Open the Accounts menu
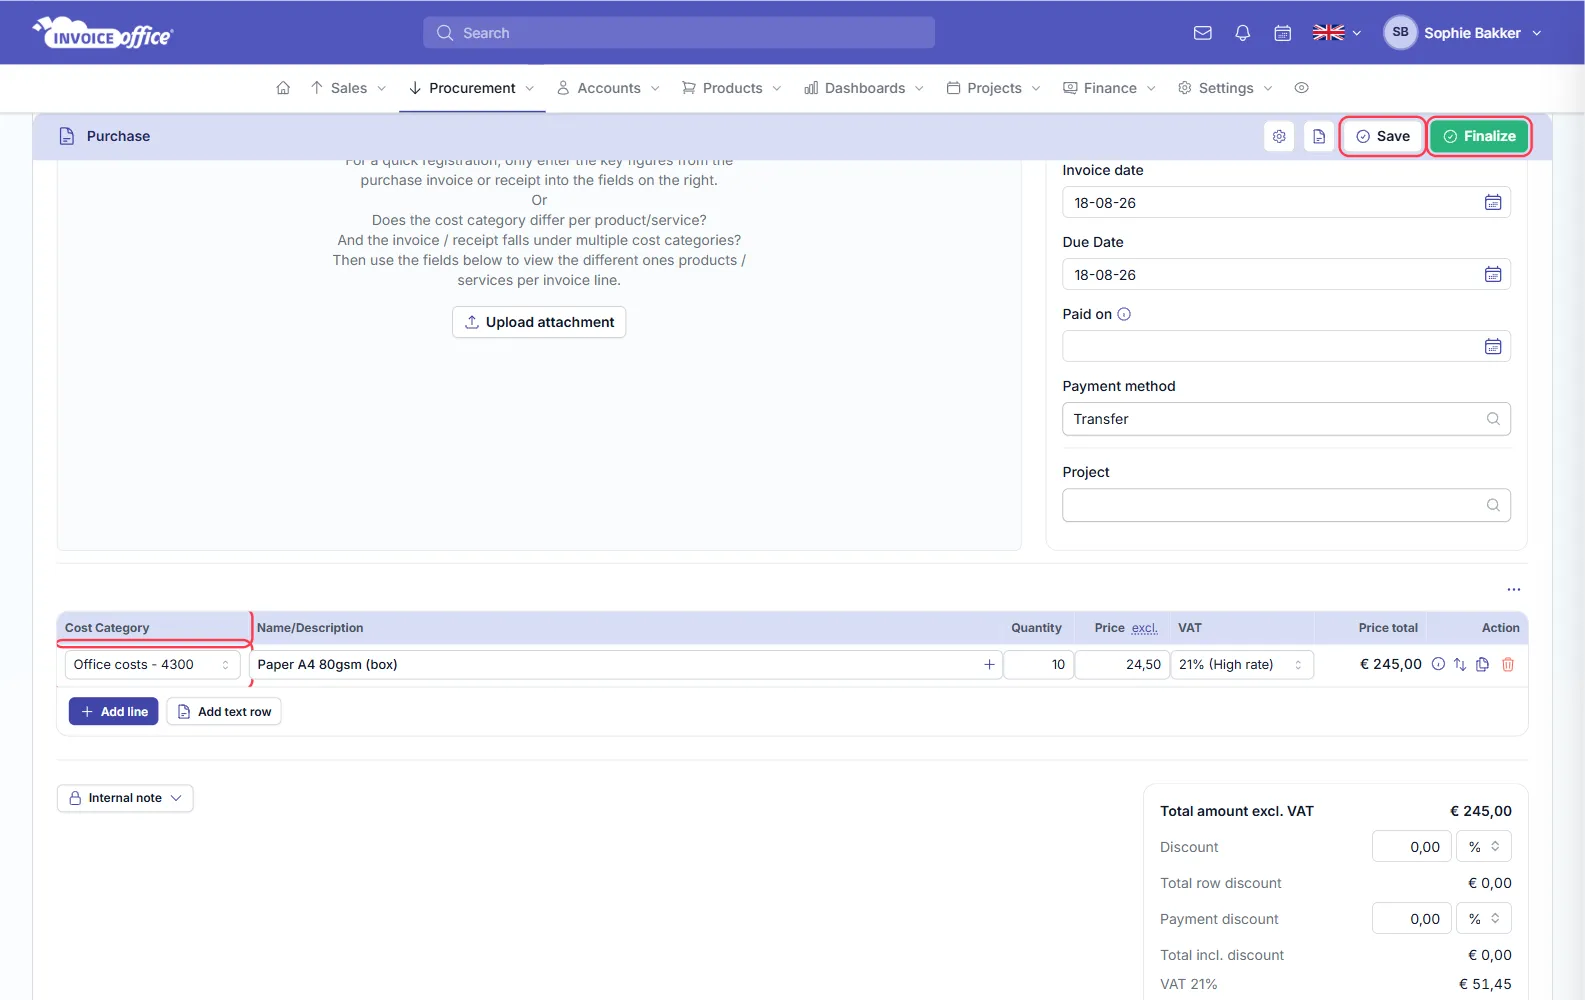 [608, 88]
